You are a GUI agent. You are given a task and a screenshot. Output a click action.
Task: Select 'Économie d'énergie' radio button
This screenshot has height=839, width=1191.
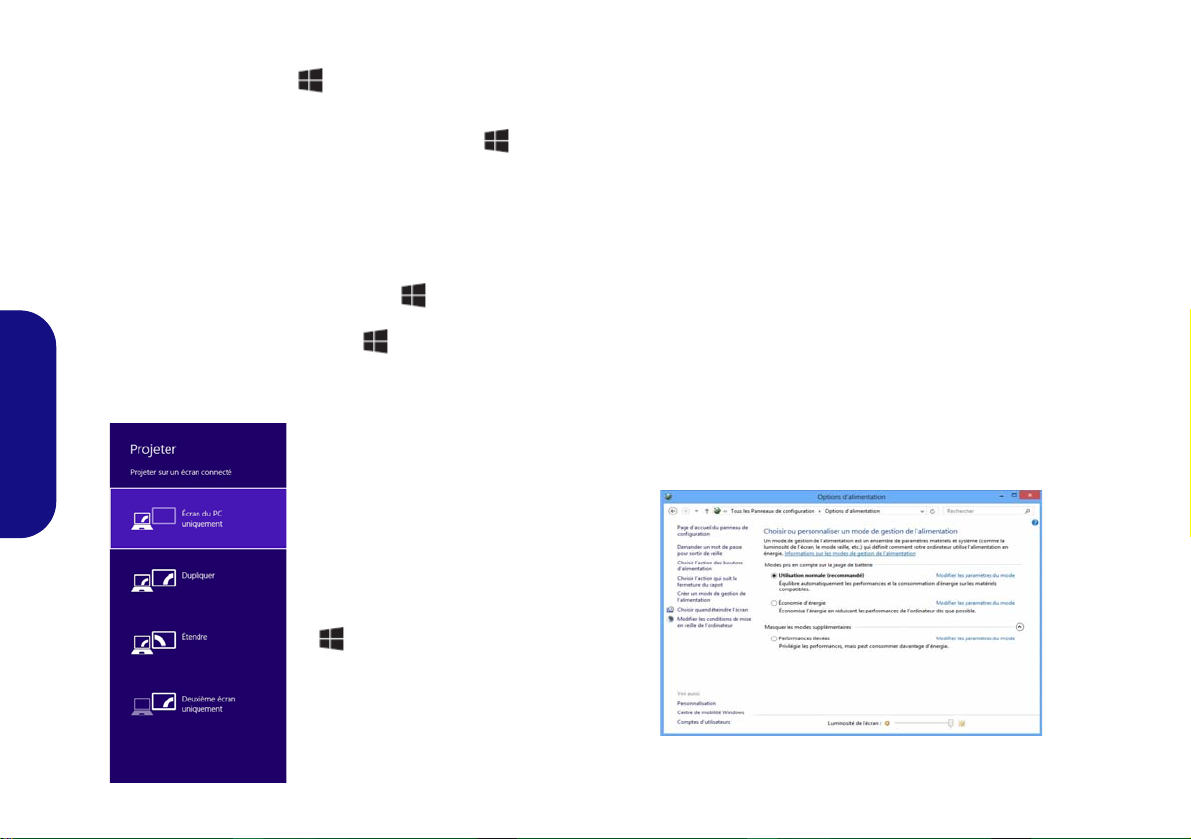pyautogui.click(x=774, y=603)
